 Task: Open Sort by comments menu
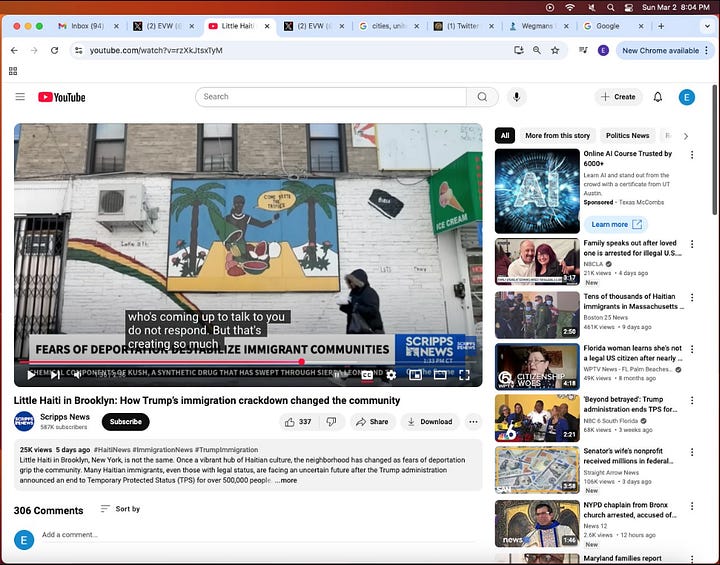pyautogui.click(x=120, y=509)
